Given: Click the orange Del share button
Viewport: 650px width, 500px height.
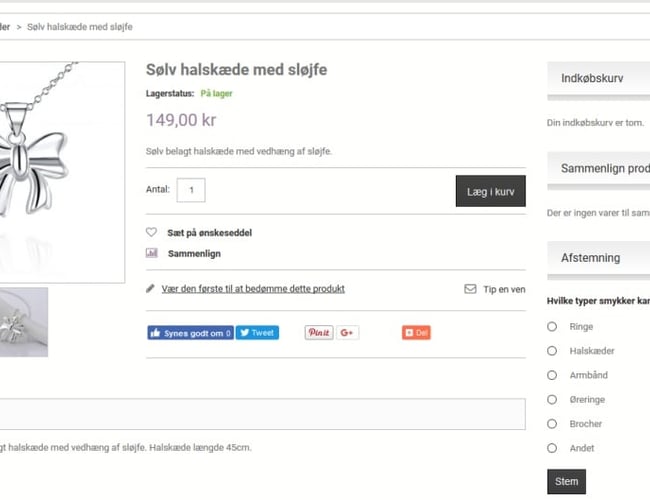Looking at the screenshot, I should 416,333.
